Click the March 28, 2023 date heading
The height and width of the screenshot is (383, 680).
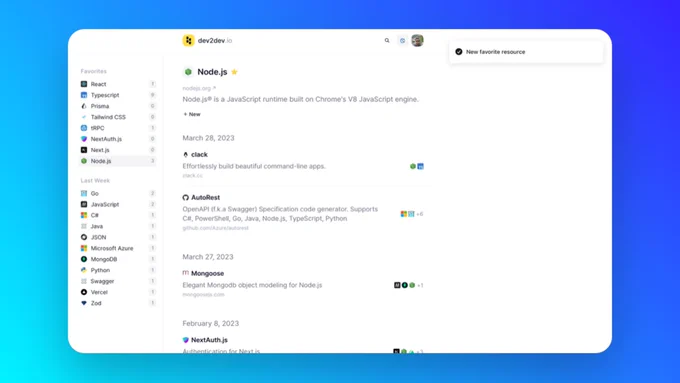coord(208,138)
